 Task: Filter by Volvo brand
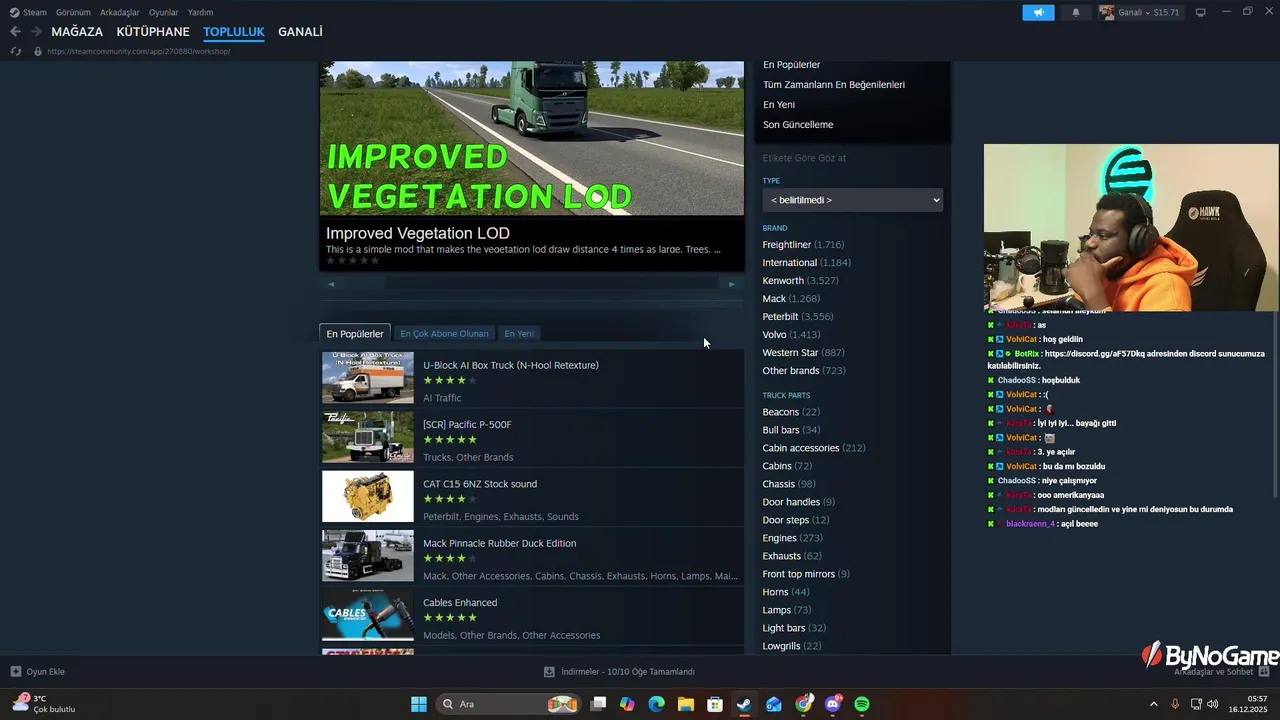point(791,335)
